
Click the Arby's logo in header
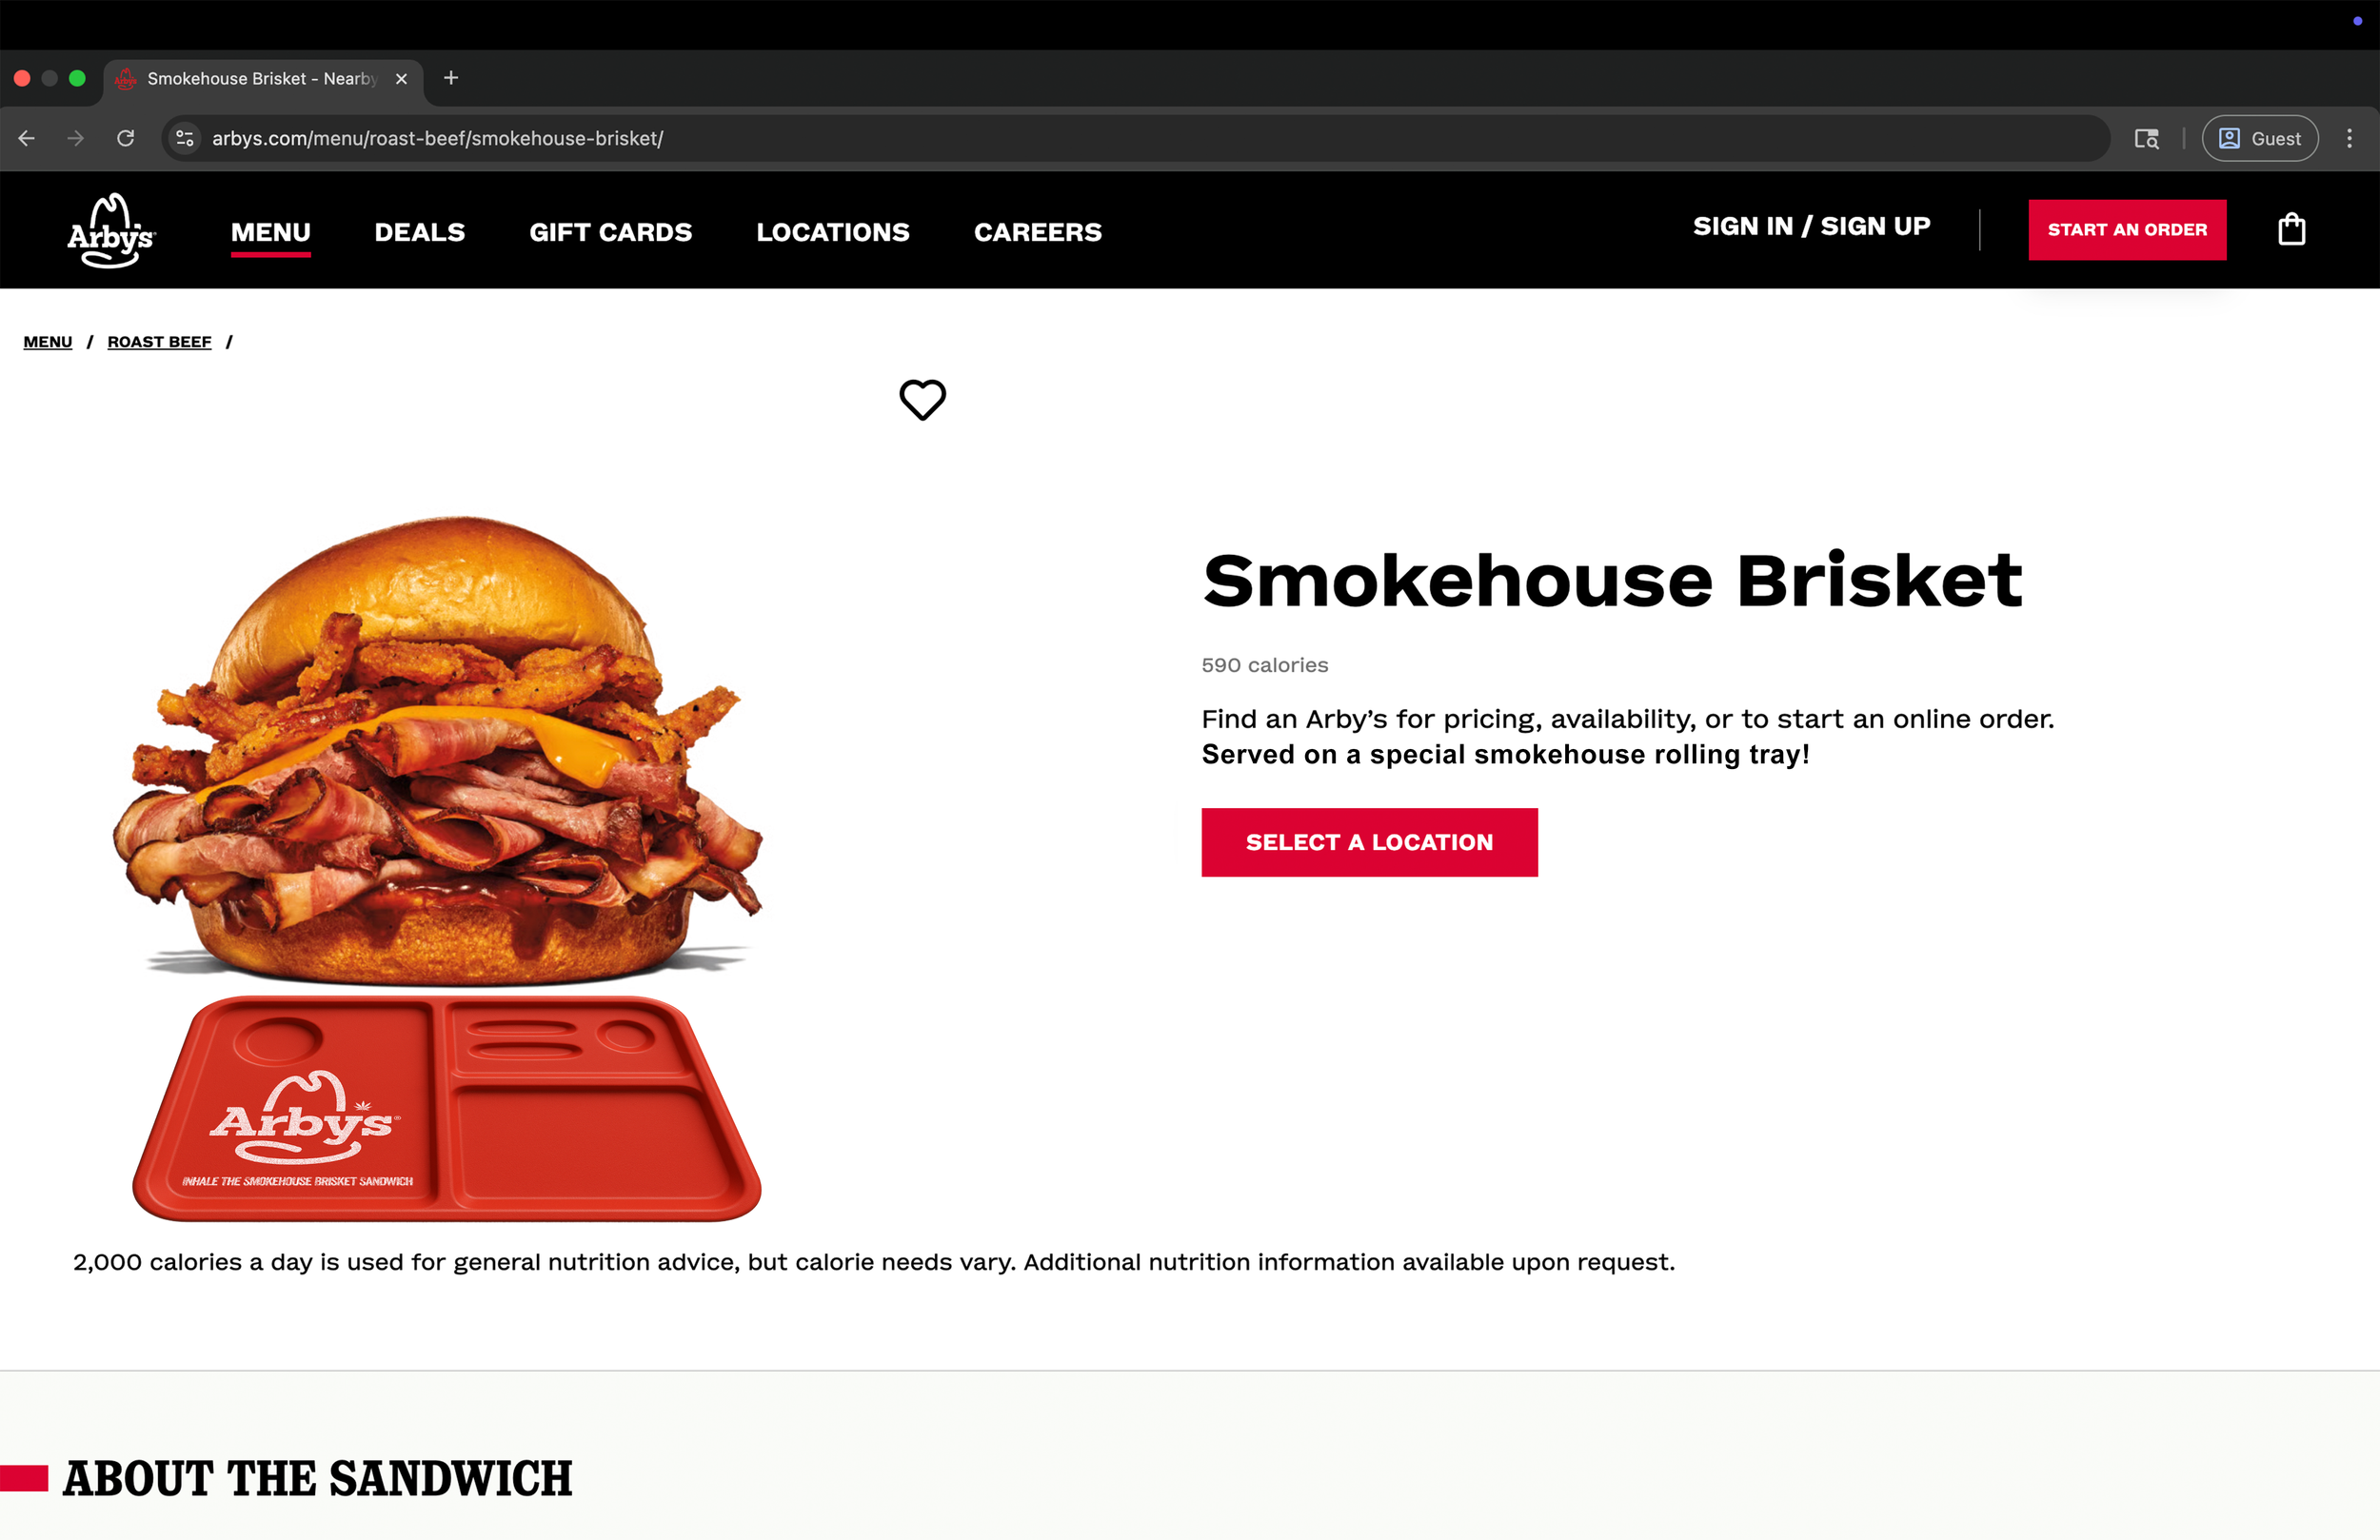coord(111,231)
